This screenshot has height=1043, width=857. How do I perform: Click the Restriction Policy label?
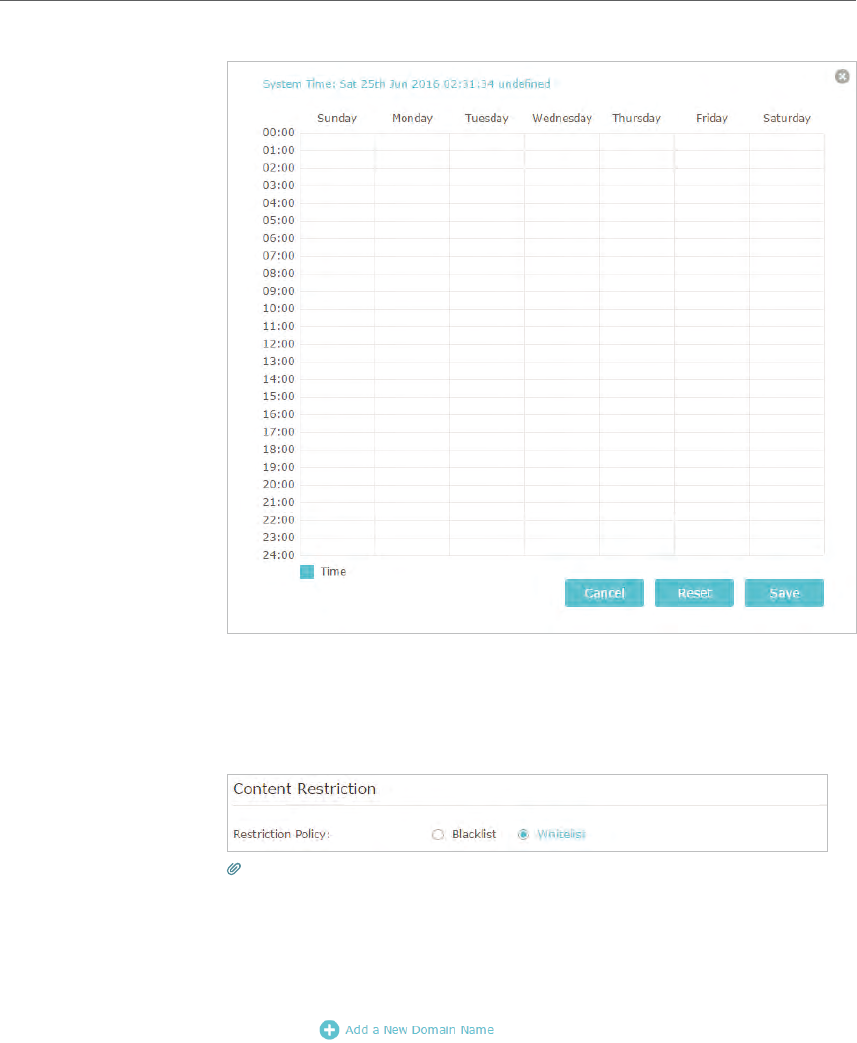[281, 834]
